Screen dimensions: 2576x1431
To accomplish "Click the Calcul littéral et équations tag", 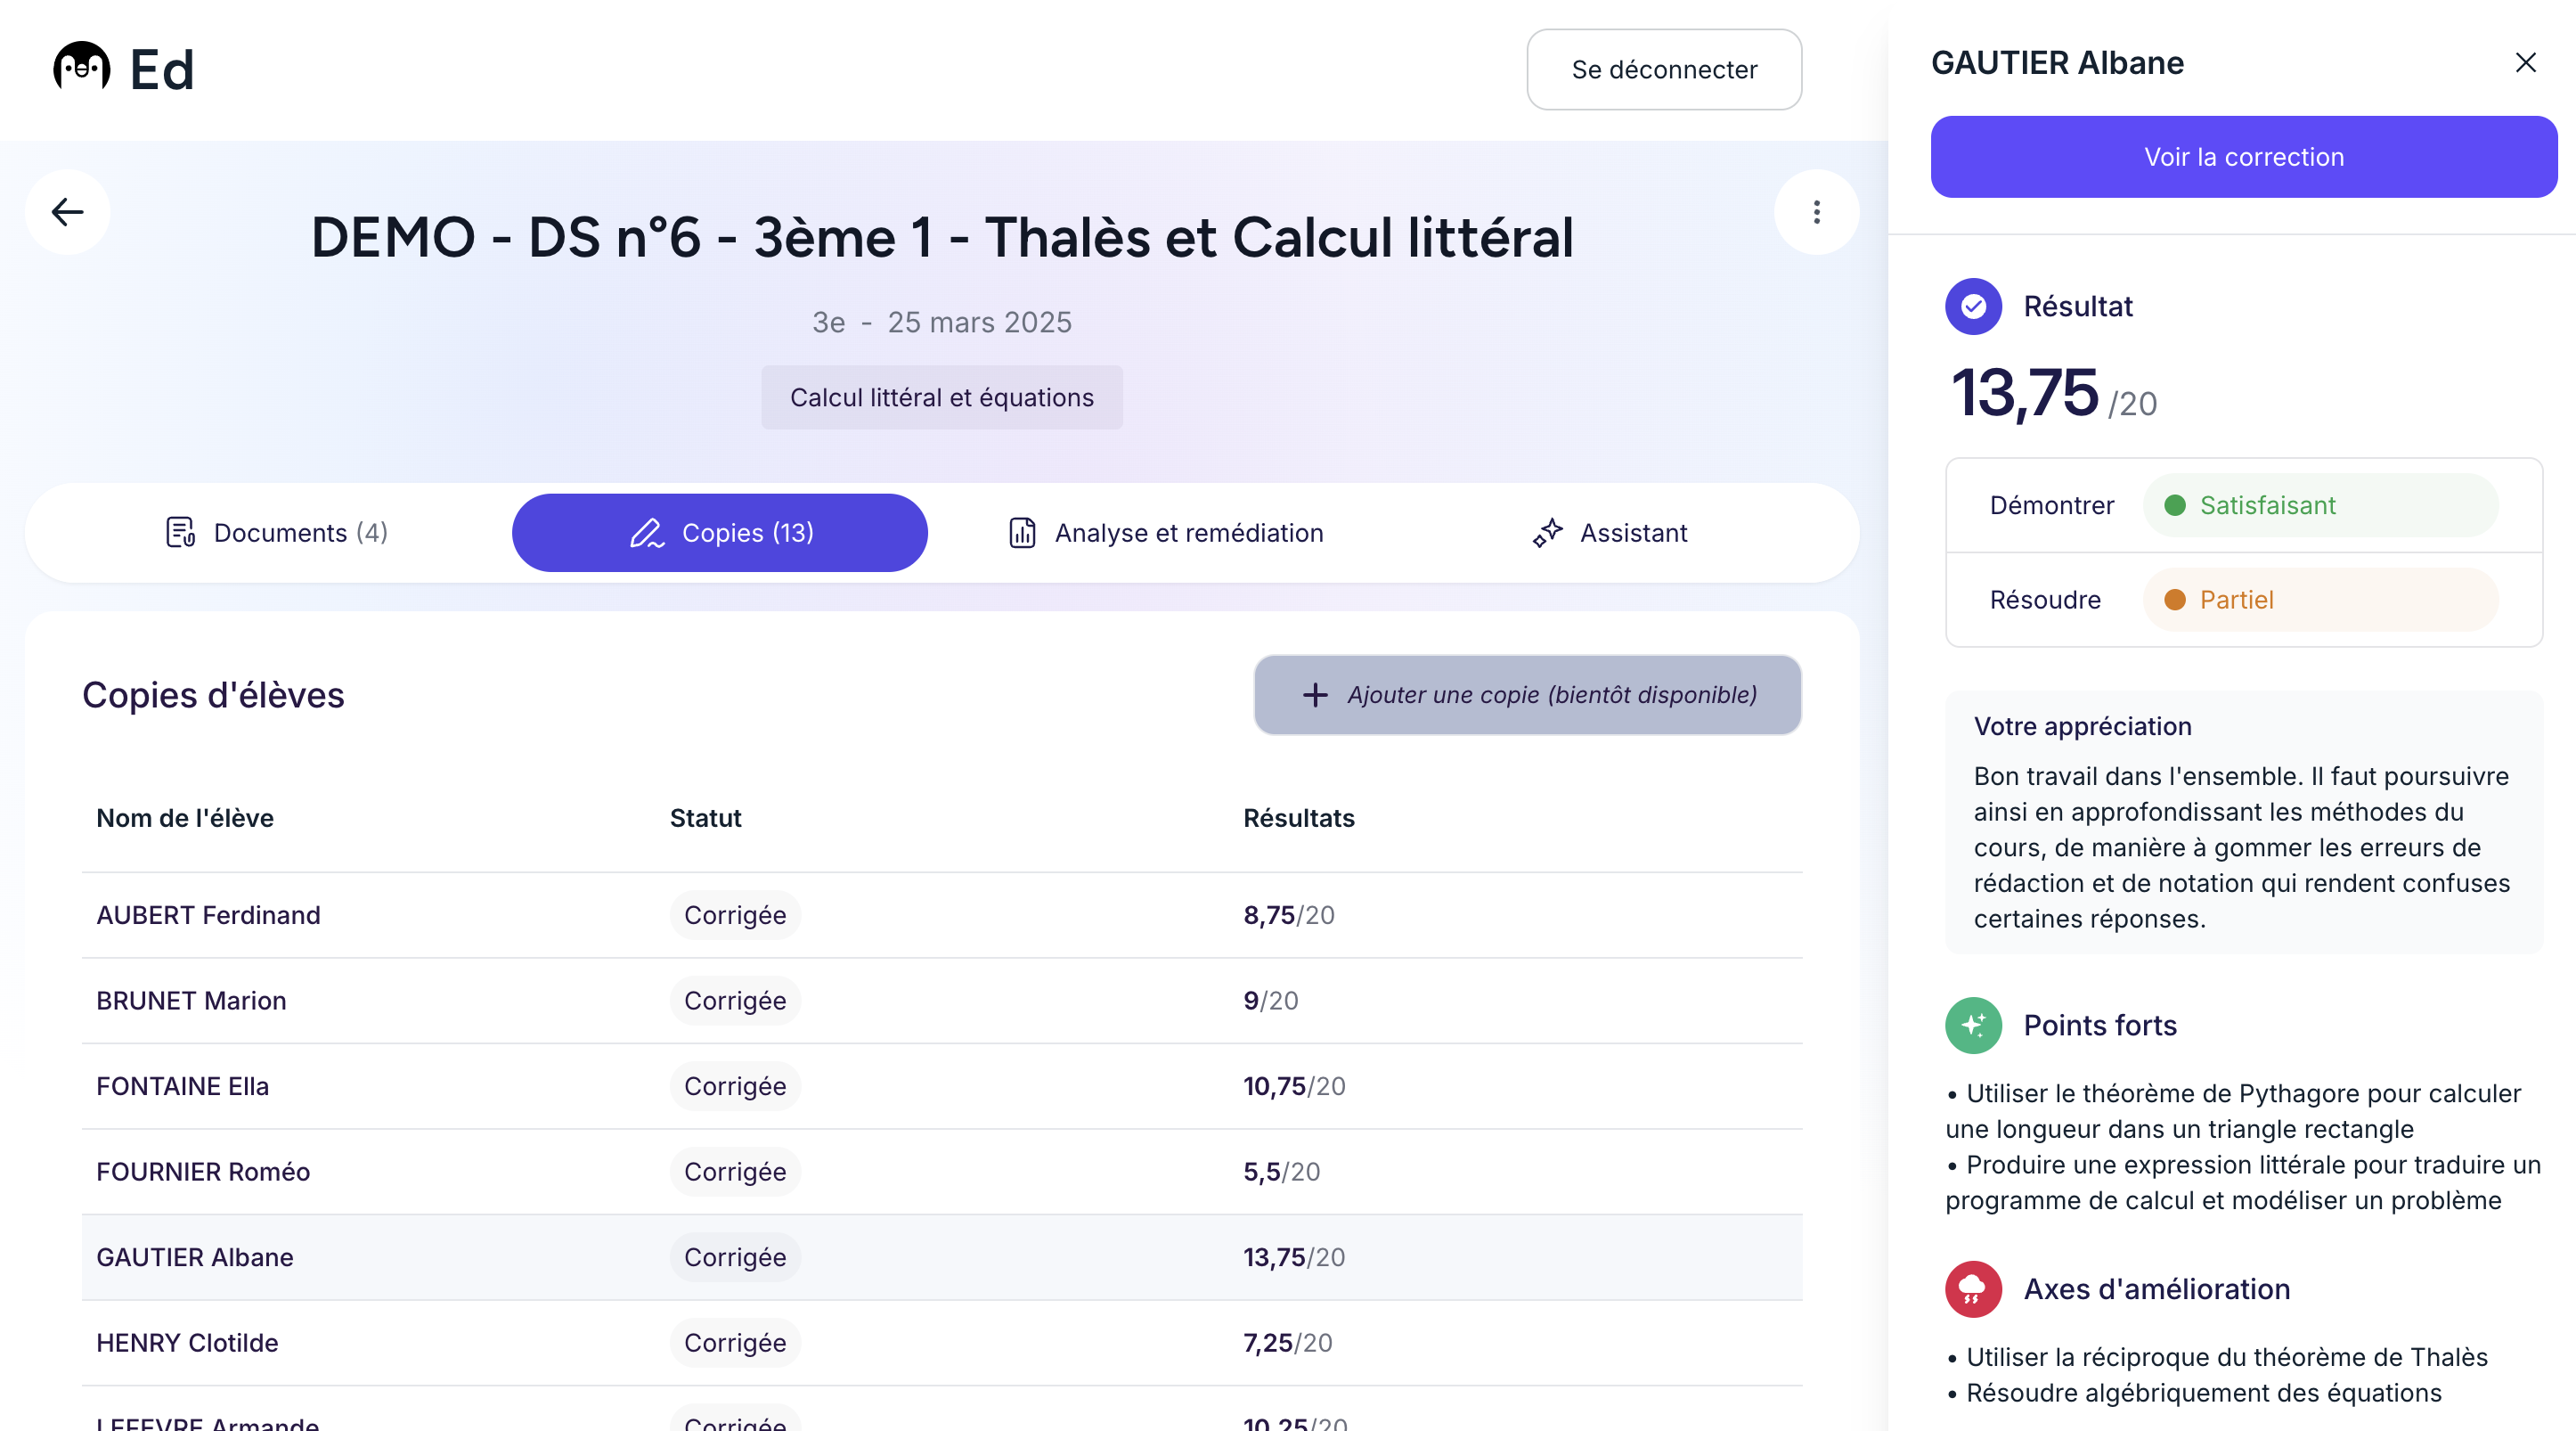I will 941,397.
